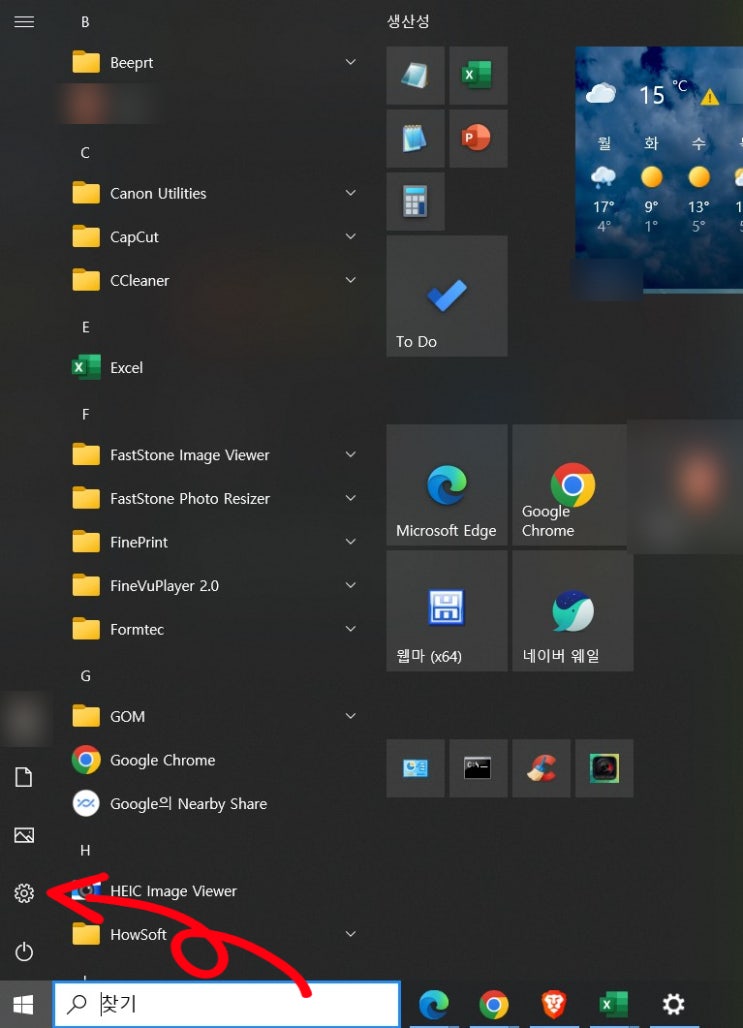
Task: Expand the FastStone Image Viewer folder
Action: click(350, 455)
